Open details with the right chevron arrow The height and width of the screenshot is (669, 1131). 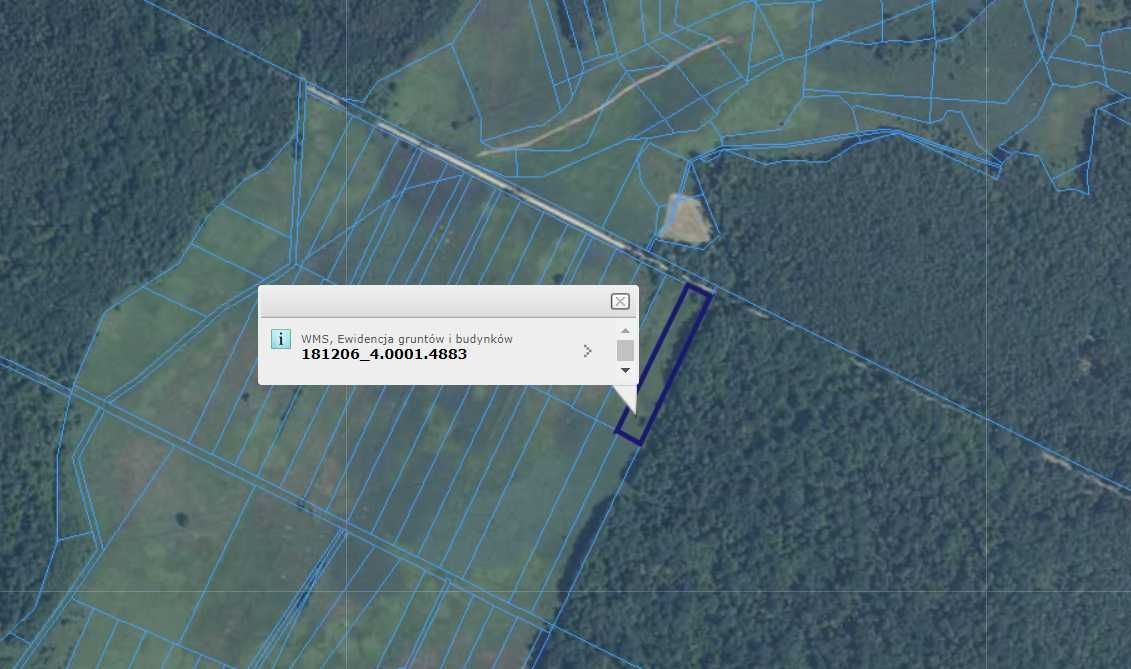[x=587, y=351]
